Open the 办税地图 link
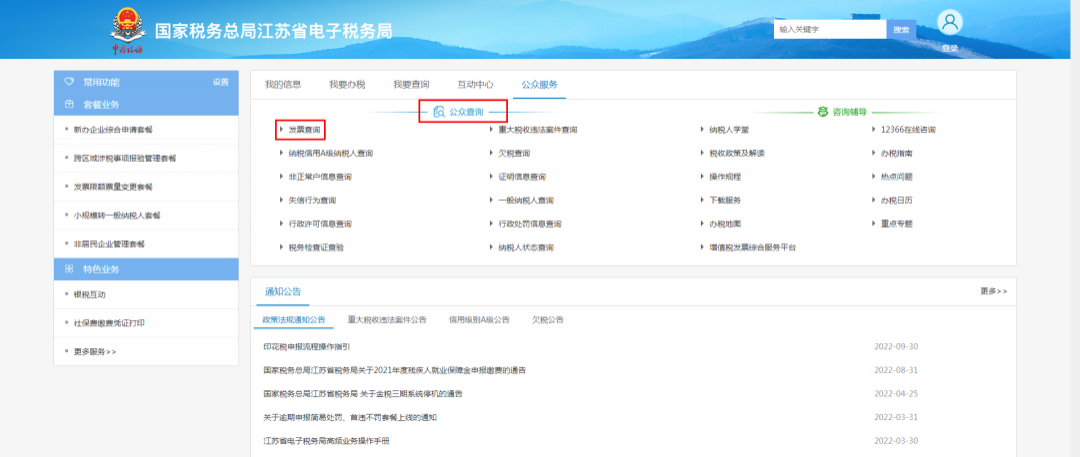Viewport: 1080px width, 457px height. click(x=725, y=224)
